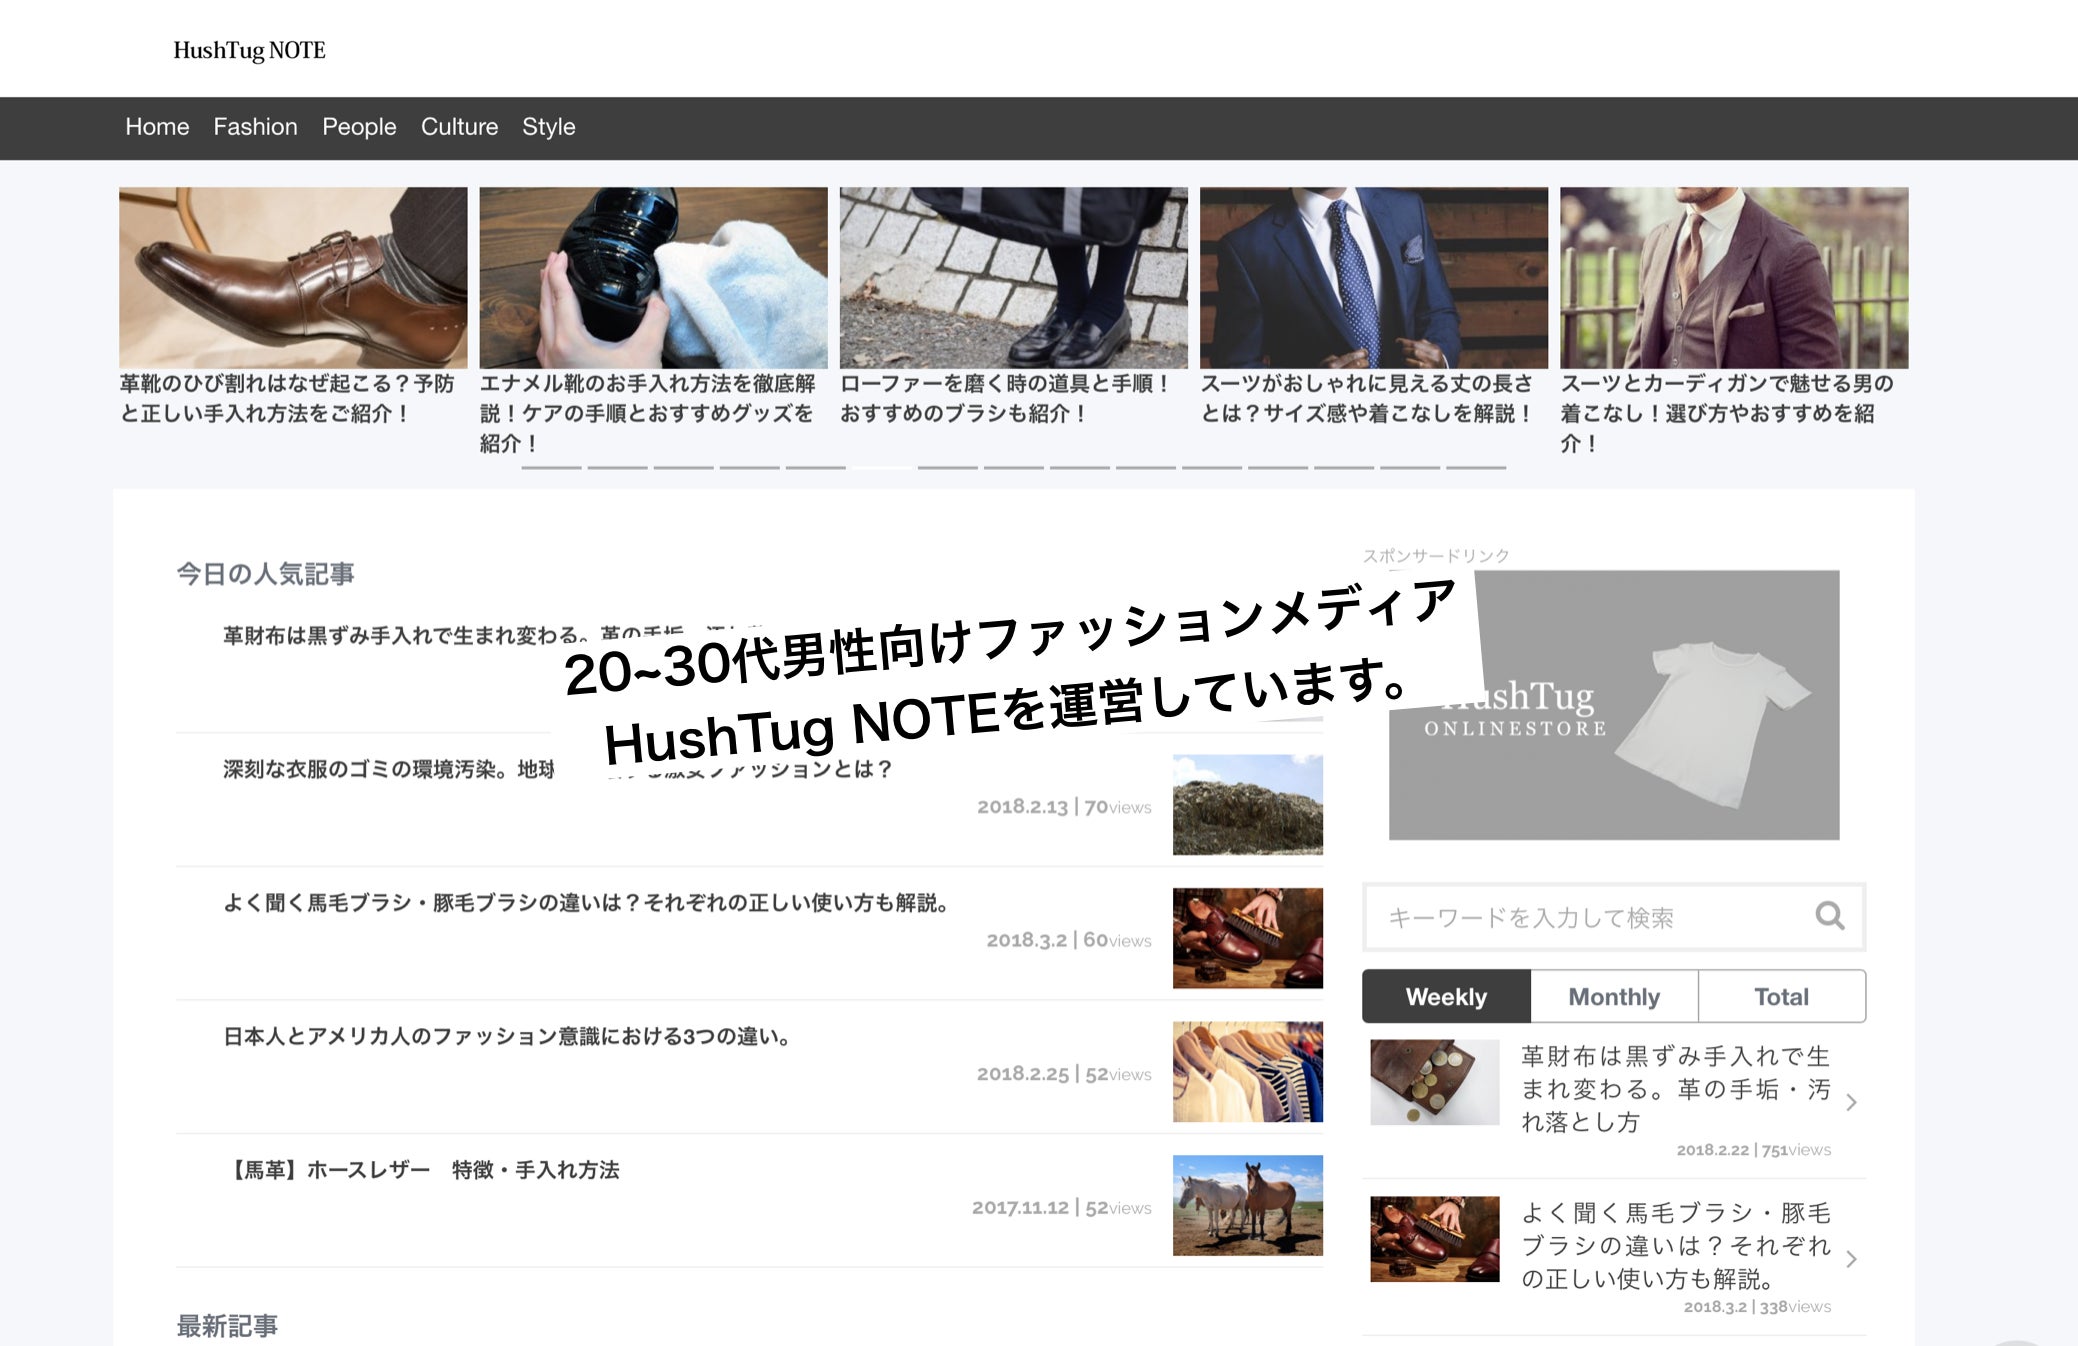Viewport: 2078px width, 1346px height.
Task: Open the Culture section
Action: (459, 127)
